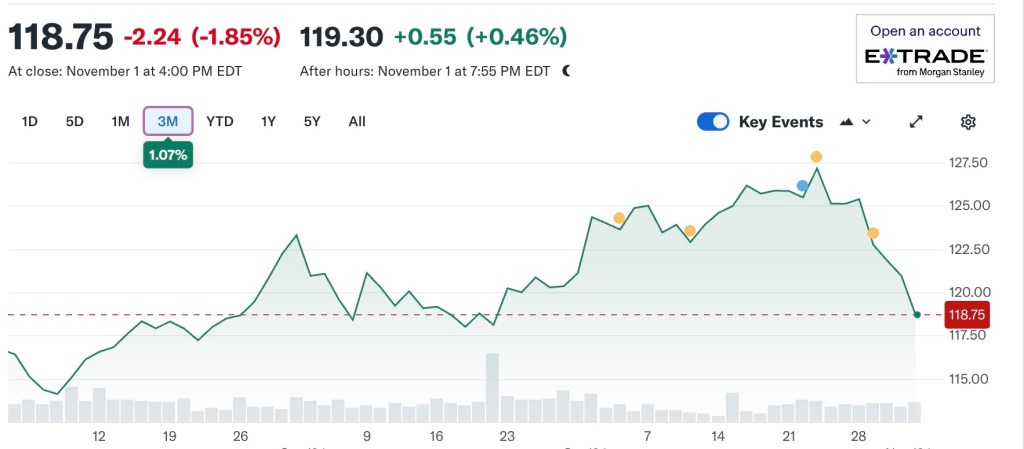This screenshot has height=449, width=1024.
Task: Expand chart to full screen
Action: tap(915, 122)
